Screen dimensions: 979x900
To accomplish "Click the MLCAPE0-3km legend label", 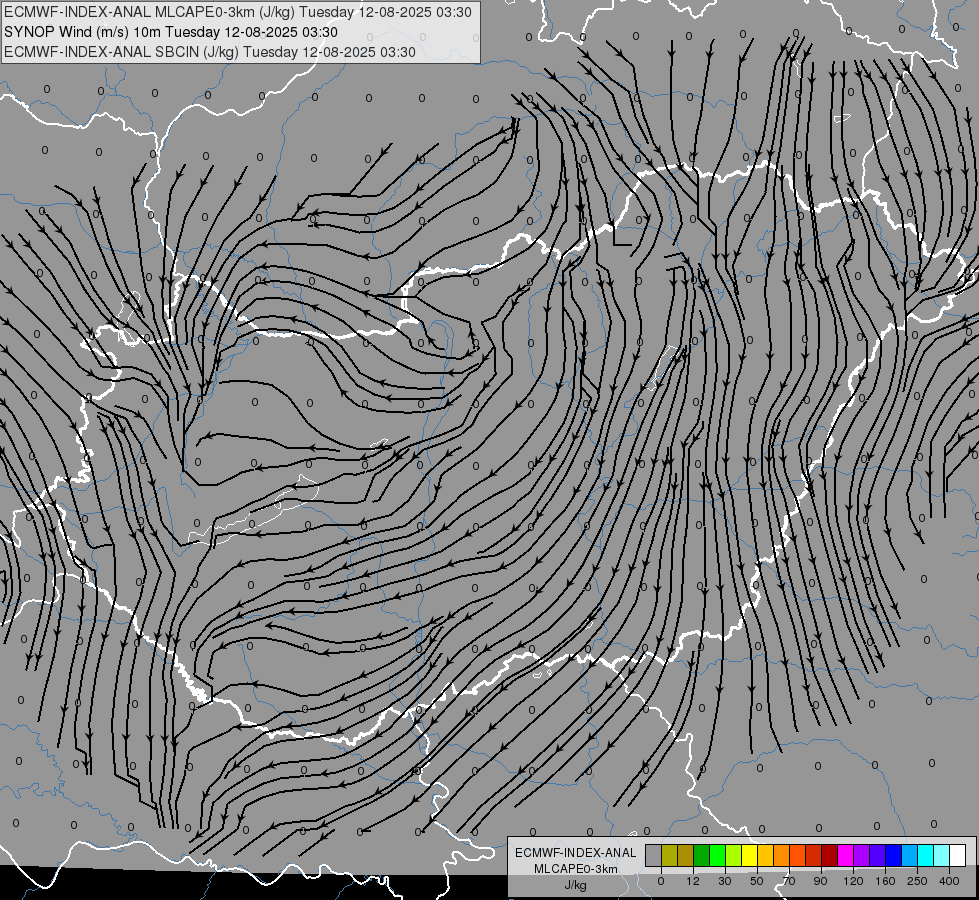I will [576, 869].
